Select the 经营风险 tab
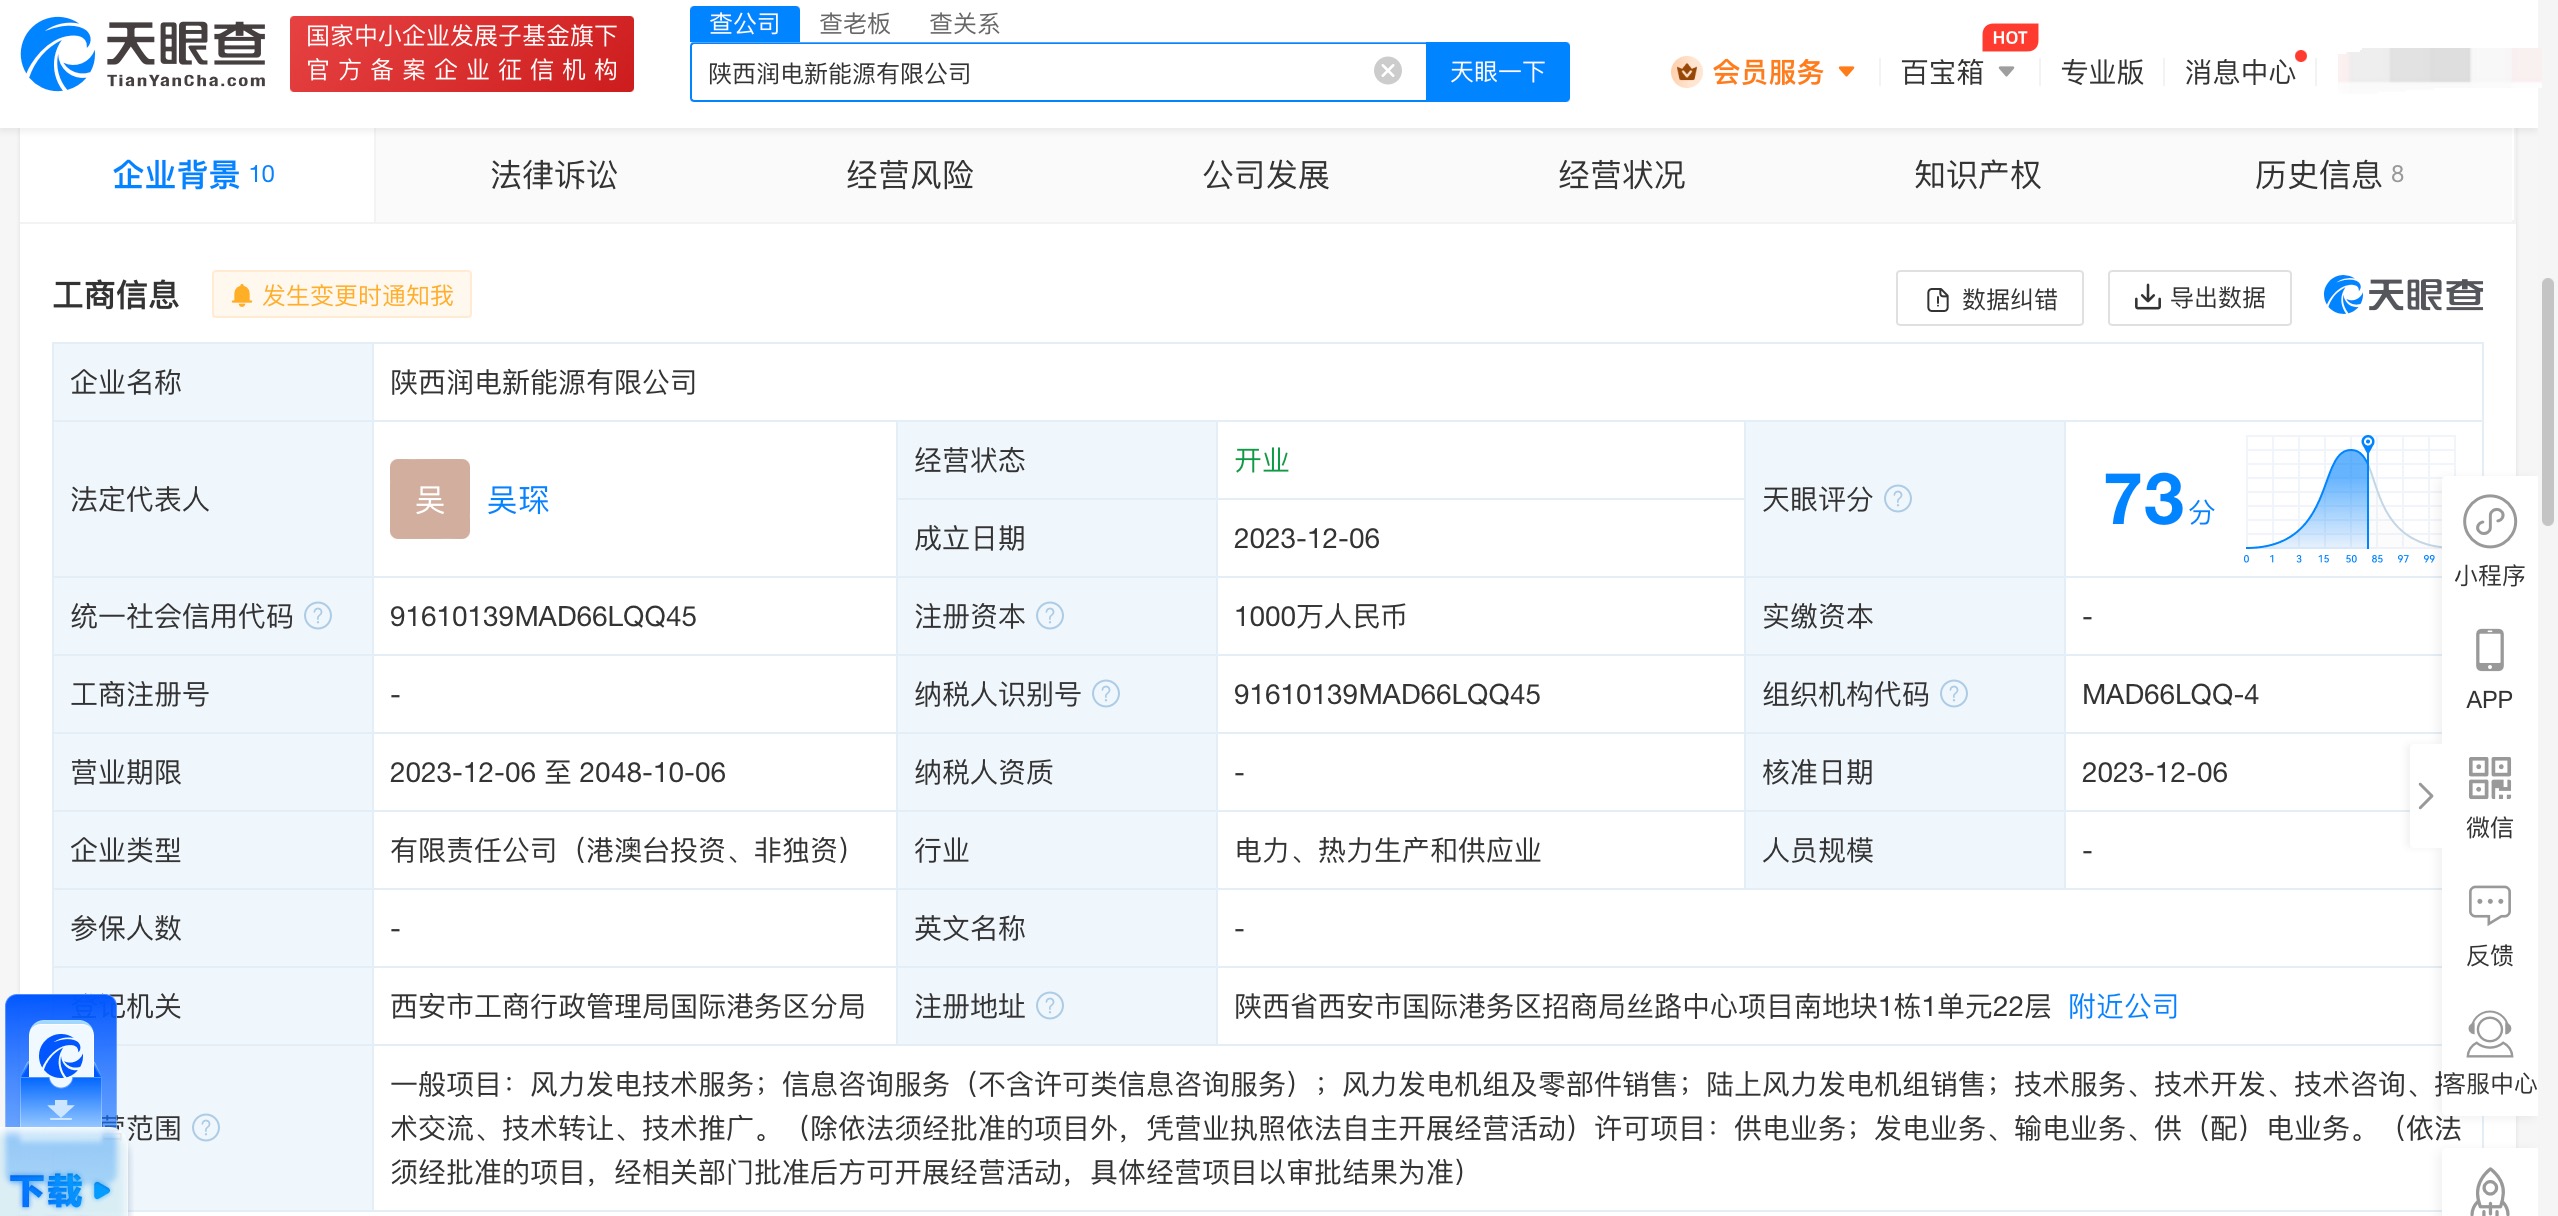Image resolution: width=2558 pixels, height=1216 pixels. click(x=909, y=175)
